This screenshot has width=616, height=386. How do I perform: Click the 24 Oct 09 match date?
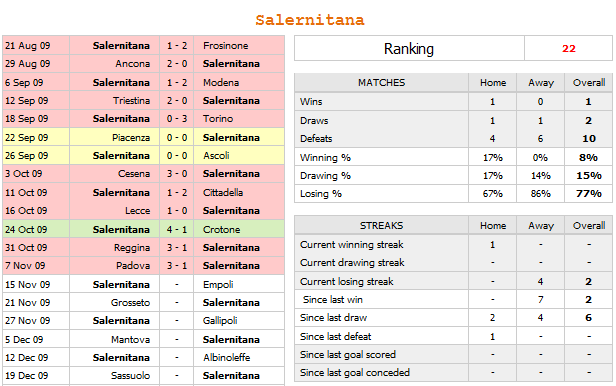tap(26, 229)
